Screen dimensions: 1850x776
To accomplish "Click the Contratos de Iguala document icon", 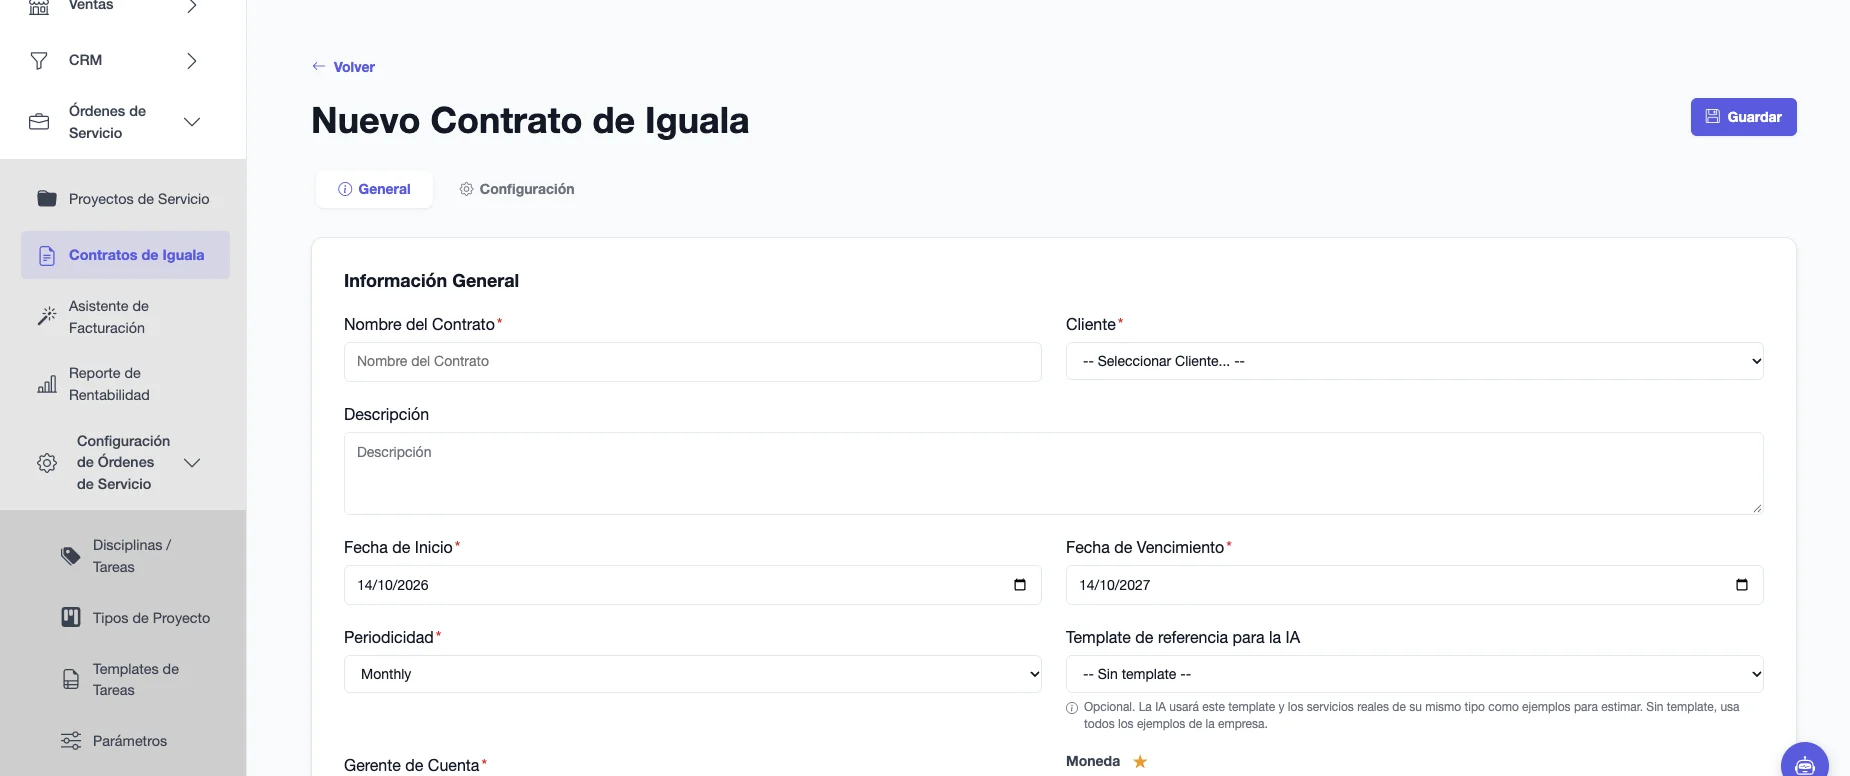I will point(47,256).
